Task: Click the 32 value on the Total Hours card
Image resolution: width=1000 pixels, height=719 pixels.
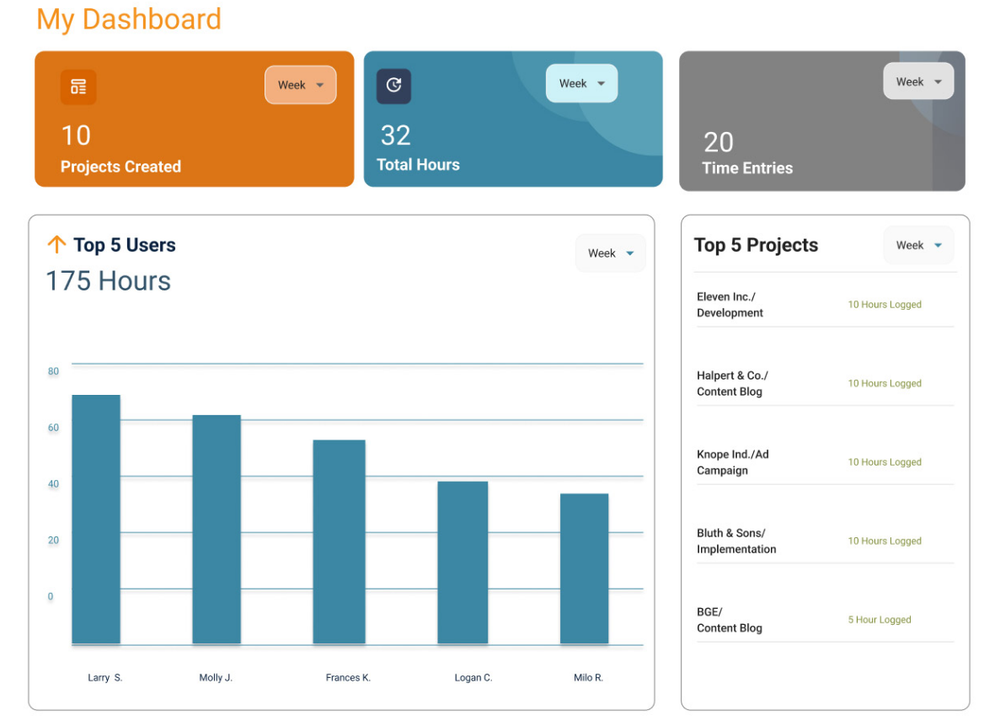Action: [x=395, y=135]
